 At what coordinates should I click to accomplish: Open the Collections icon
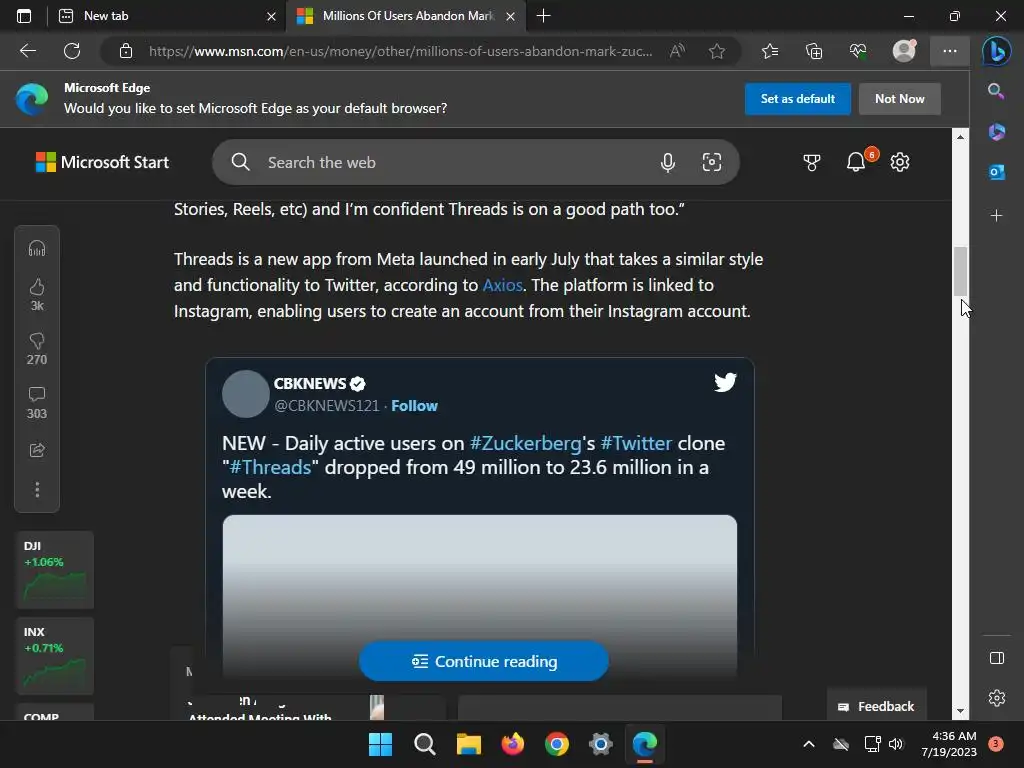[814, 51]
